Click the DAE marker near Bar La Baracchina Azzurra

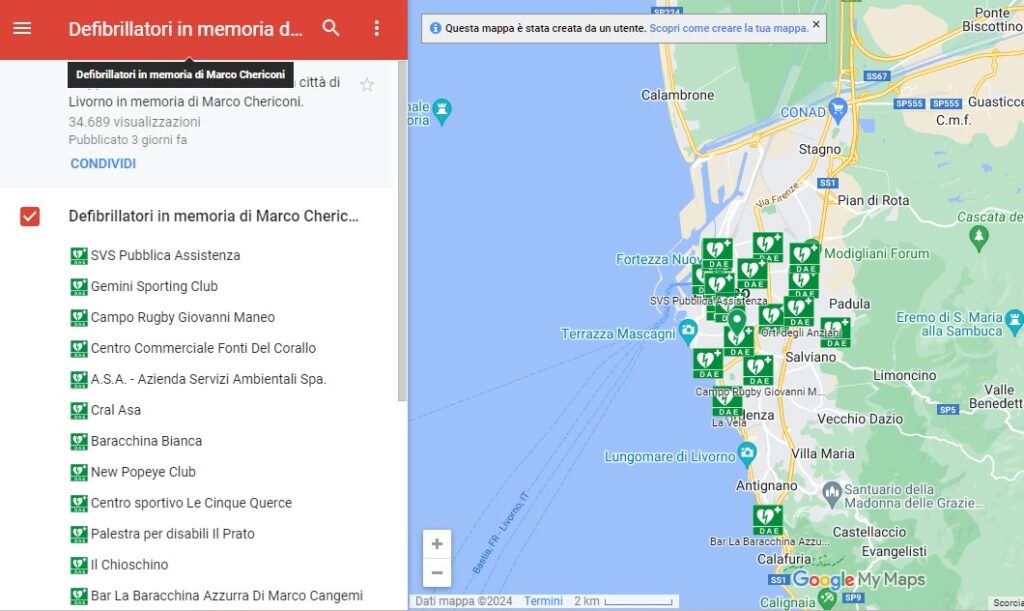coord(768,518)
